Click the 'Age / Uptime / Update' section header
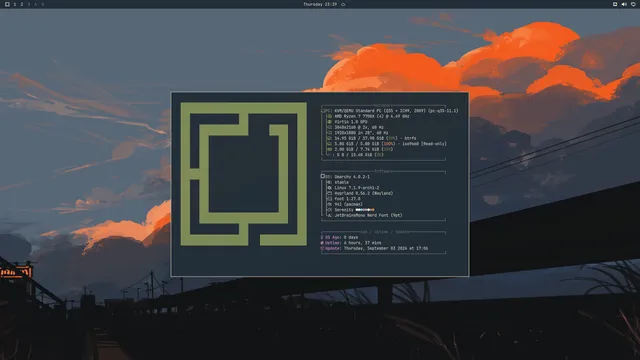 click(x=384, y=232)
